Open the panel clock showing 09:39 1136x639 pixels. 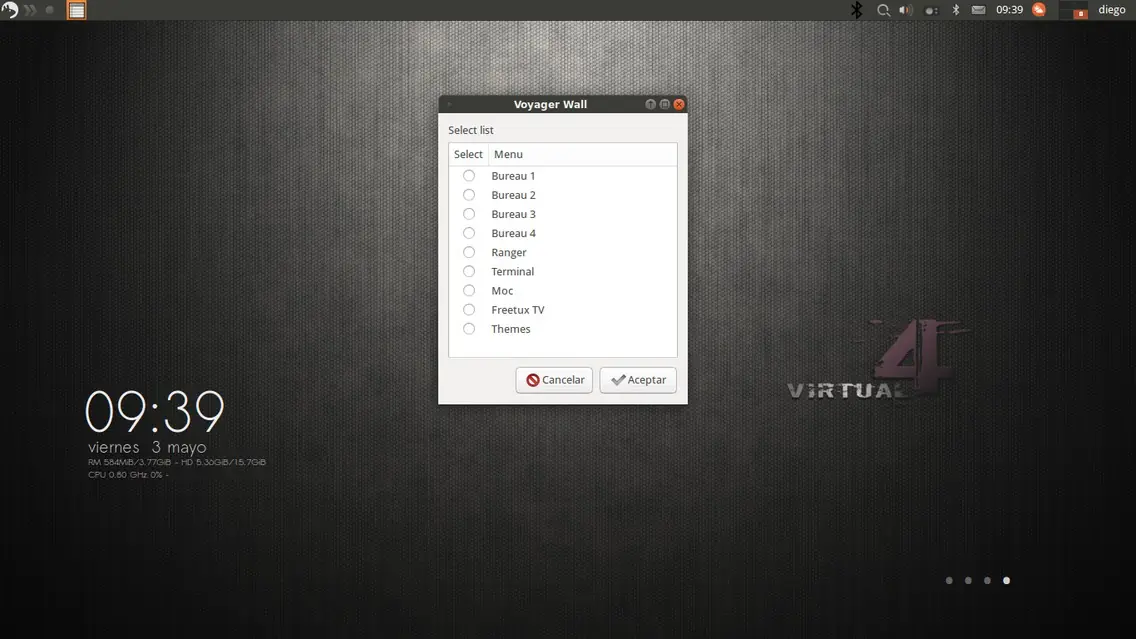point(1009,10)
